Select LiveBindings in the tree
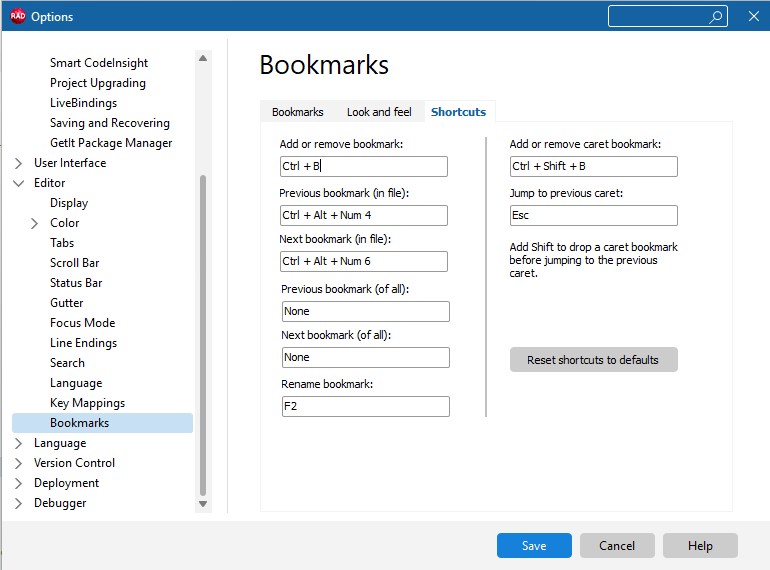Image resolution: width=770 pixels, height=570 pixels. 83,103
